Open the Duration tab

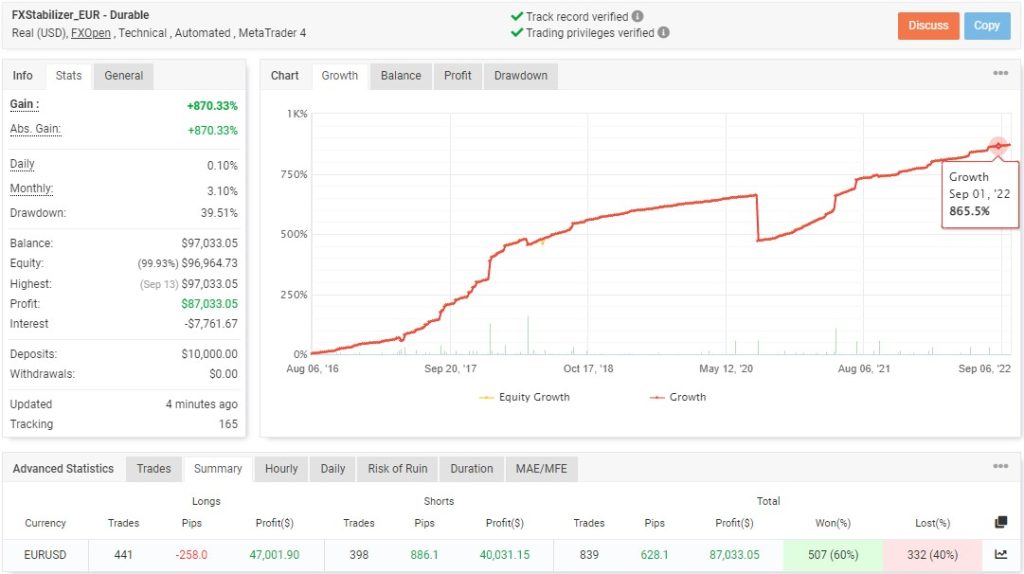coord(472,469)
